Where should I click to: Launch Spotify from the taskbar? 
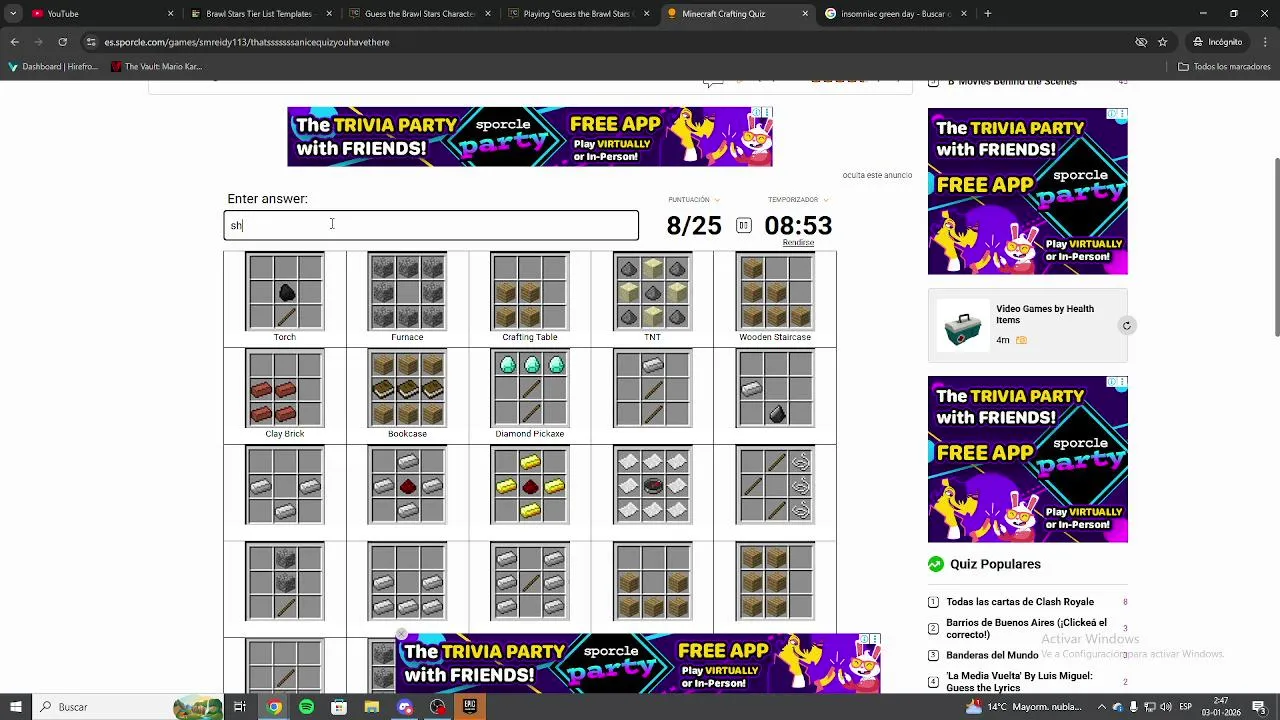click(306, 707)
